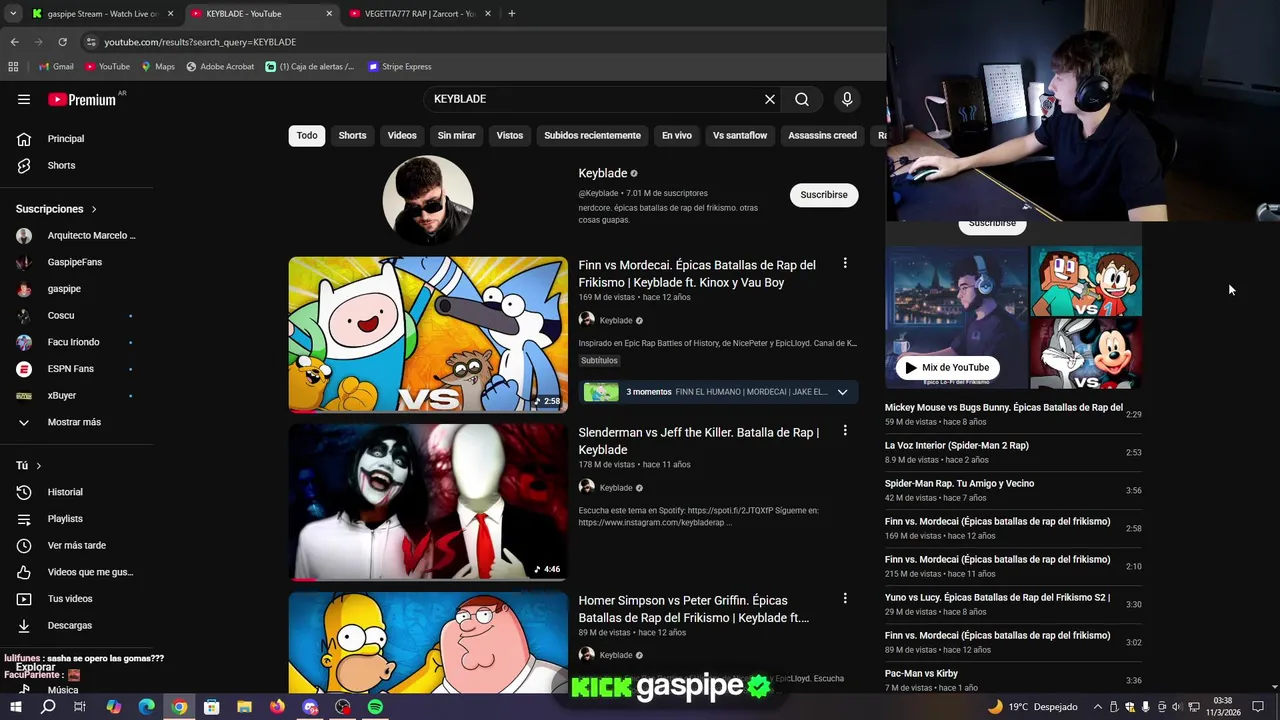Click the search magnifier button
1280x720 pixels.
click(x=802, y=99)
